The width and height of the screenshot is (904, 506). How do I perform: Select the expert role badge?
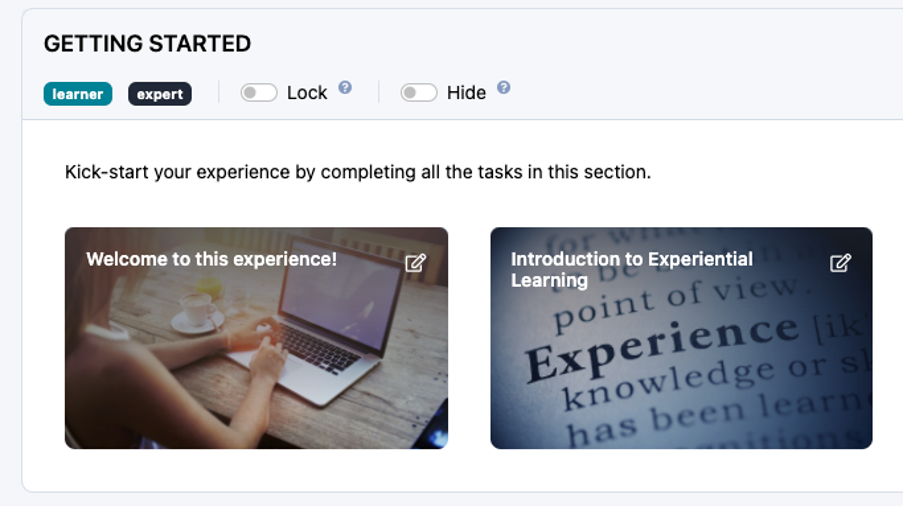pyautogui.click(x=160, y=94)
